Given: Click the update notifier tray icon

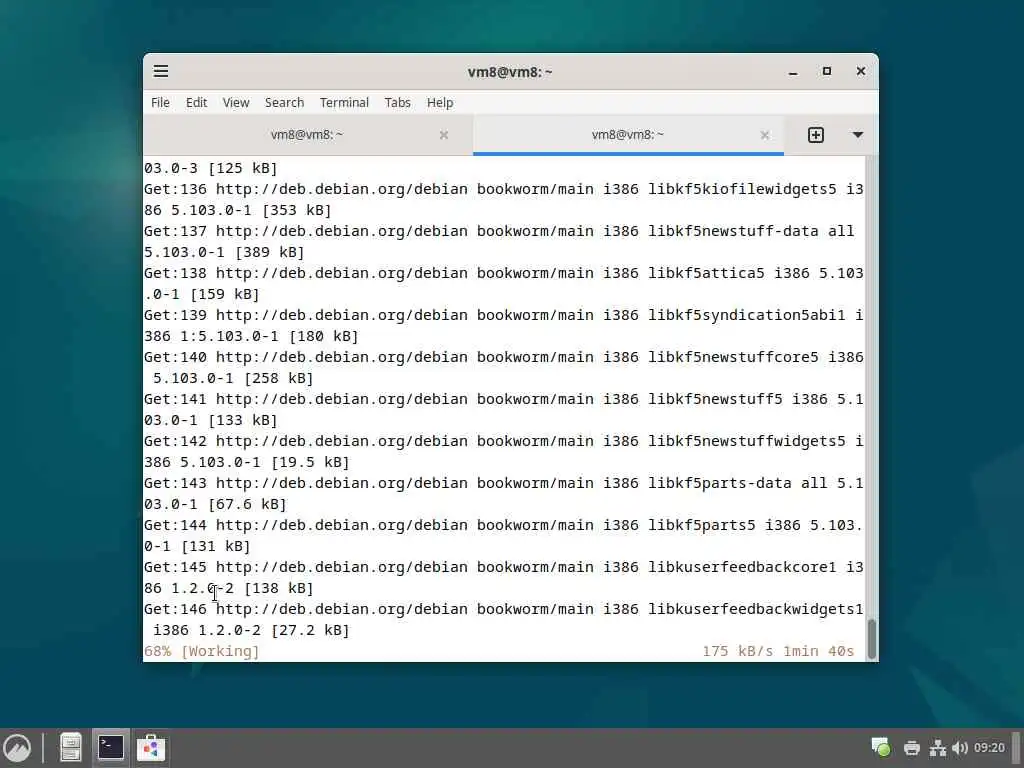Looking at the screenshot, I should click(x=880, y=747).
